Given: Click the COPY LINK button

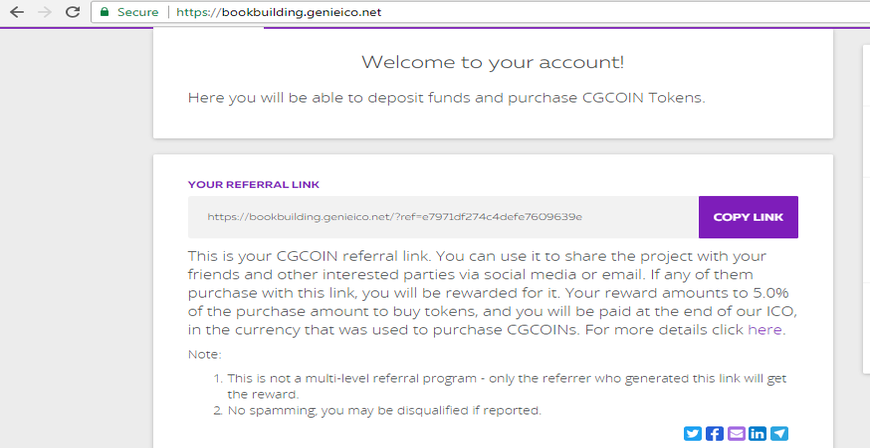Looking at the screenshot, I should pyautogui.click(x=748, y=217).
